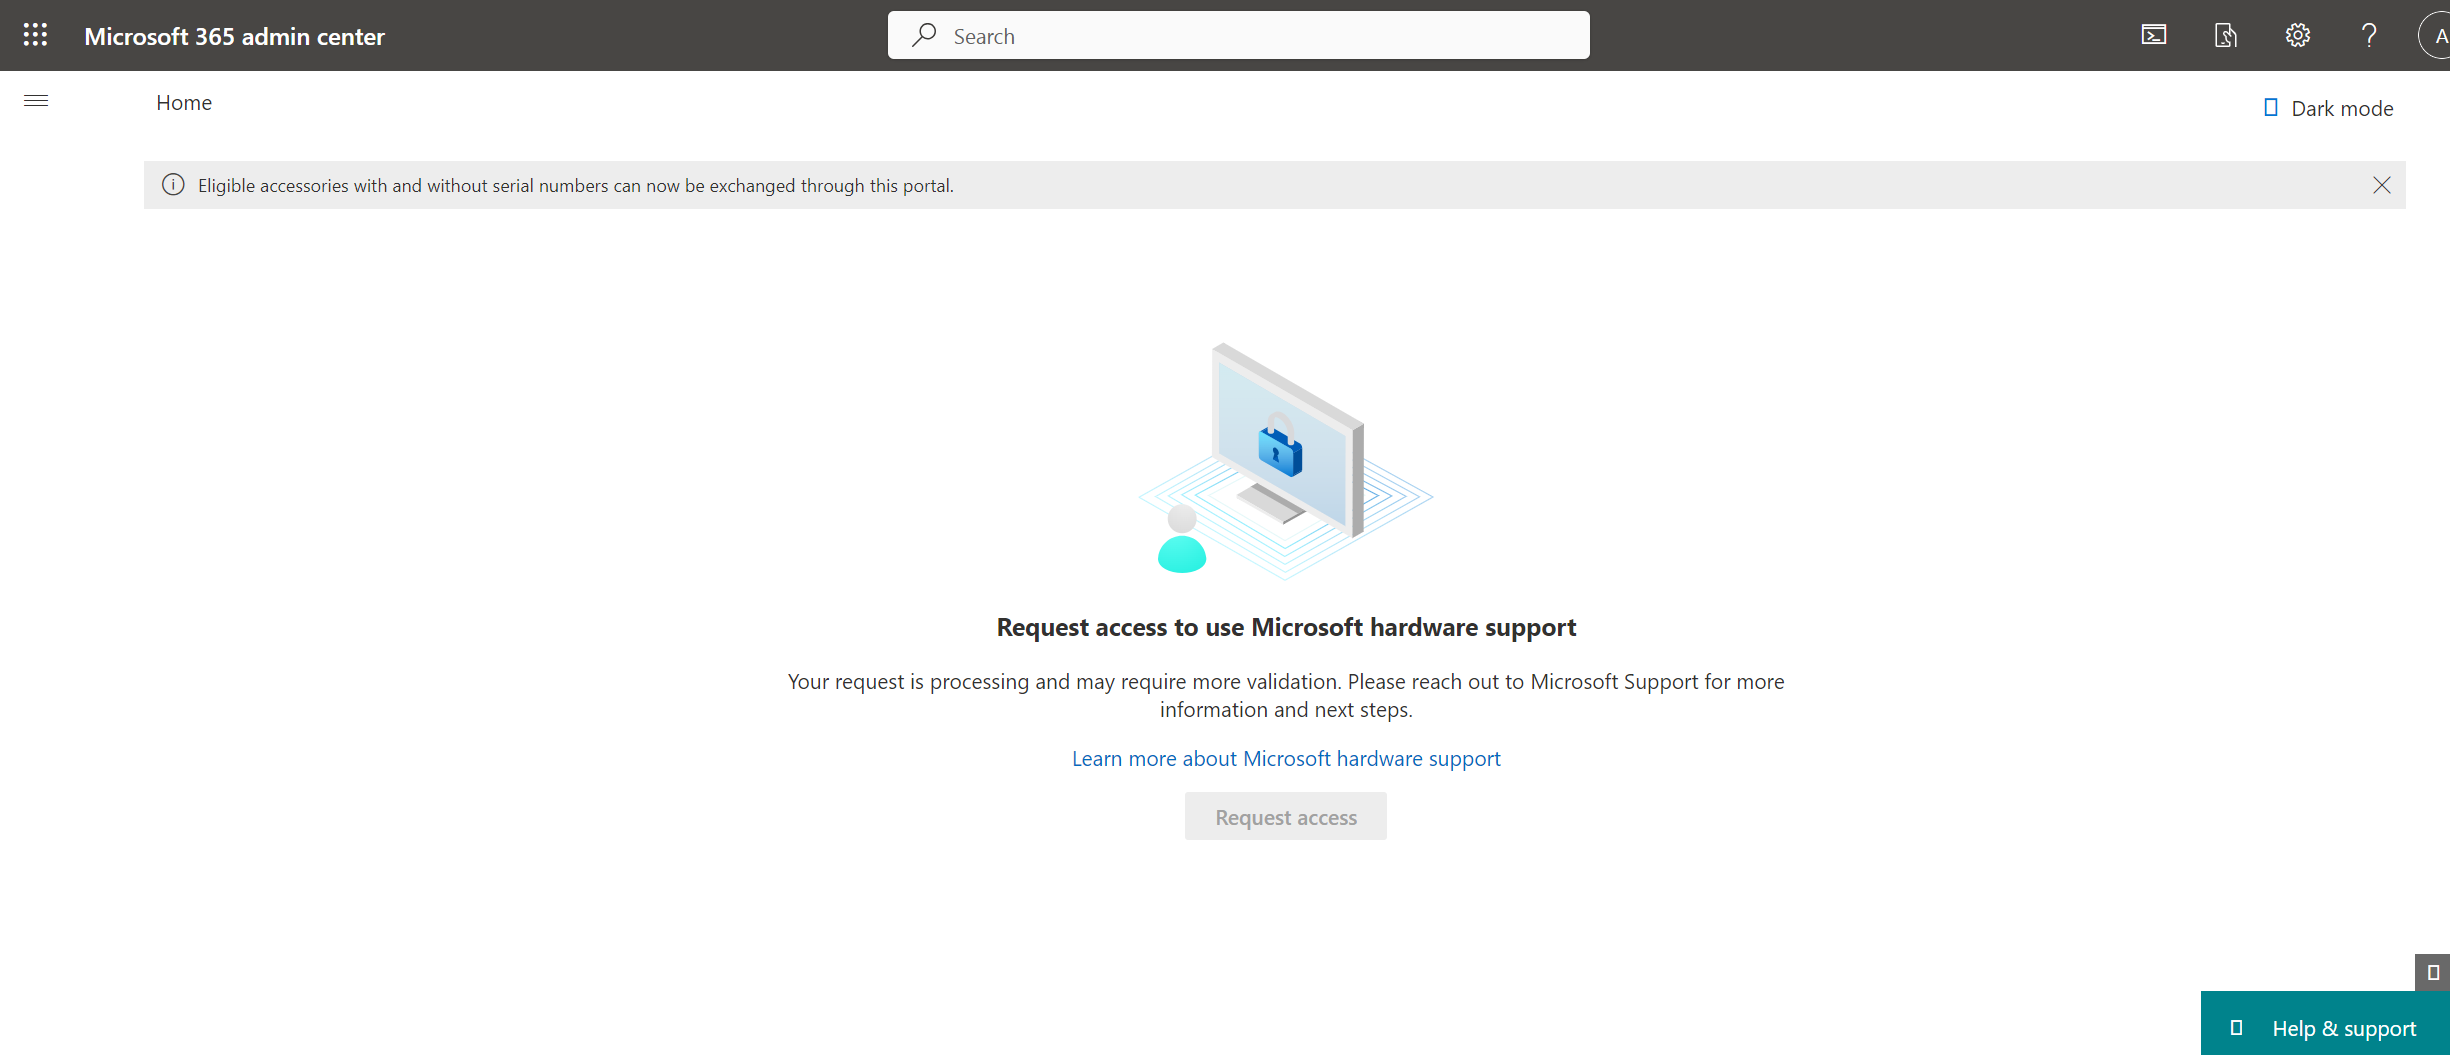Open the CLI shell terminal icon

[2154, 34]
